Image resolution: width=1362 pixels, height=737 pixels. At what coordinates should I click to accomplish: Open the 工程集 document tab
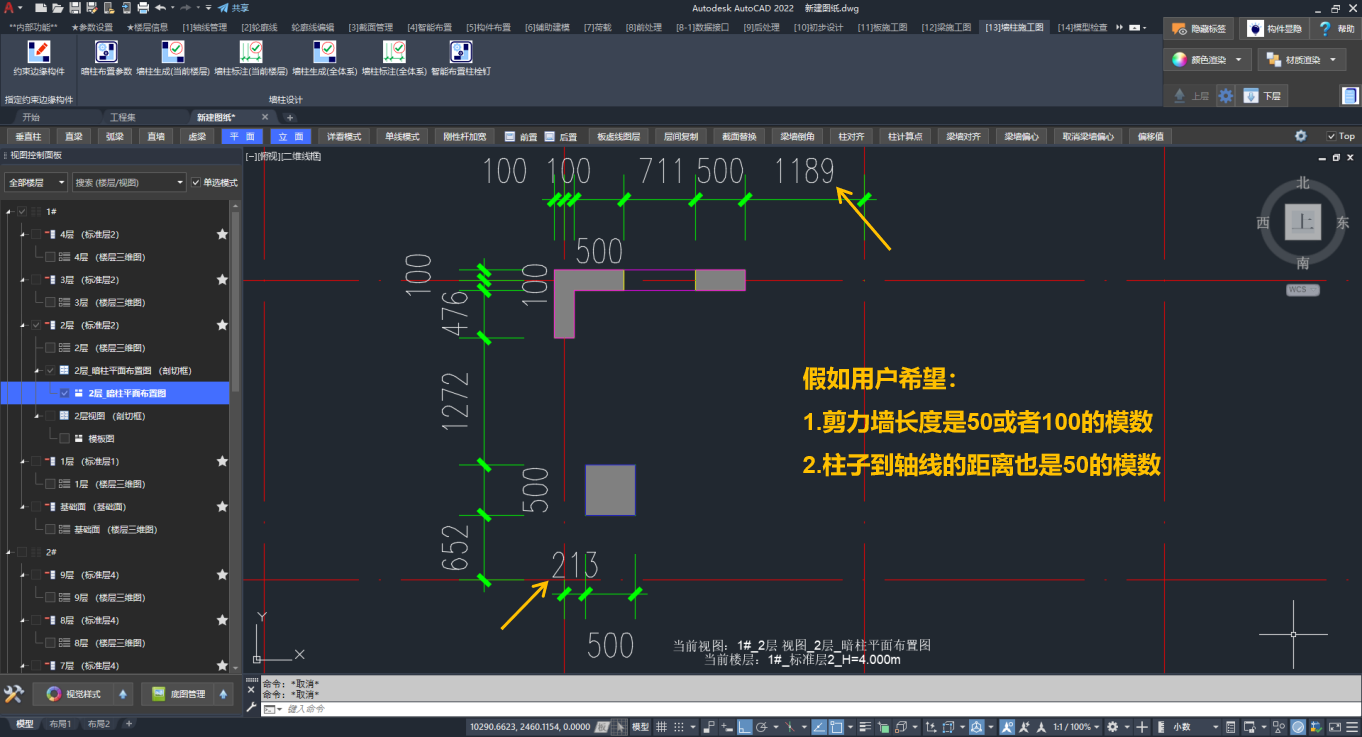123,117
